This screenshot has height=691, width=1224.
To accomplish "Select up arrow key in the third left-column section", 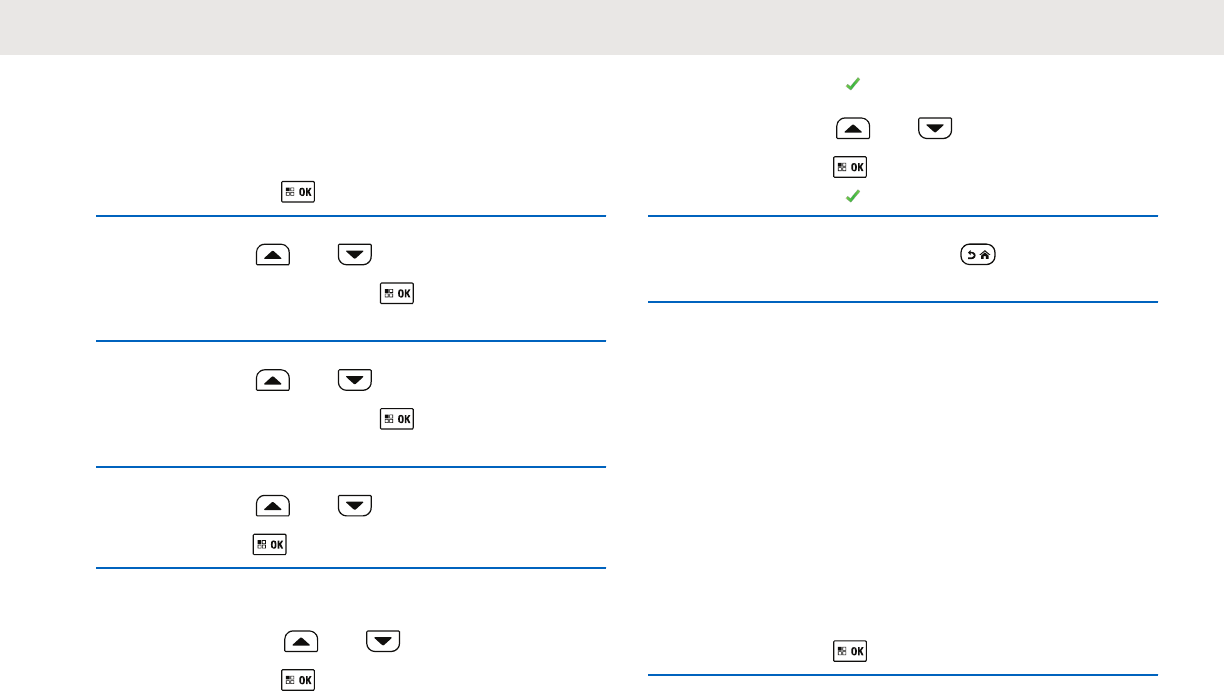I will (x=273, y=380).
